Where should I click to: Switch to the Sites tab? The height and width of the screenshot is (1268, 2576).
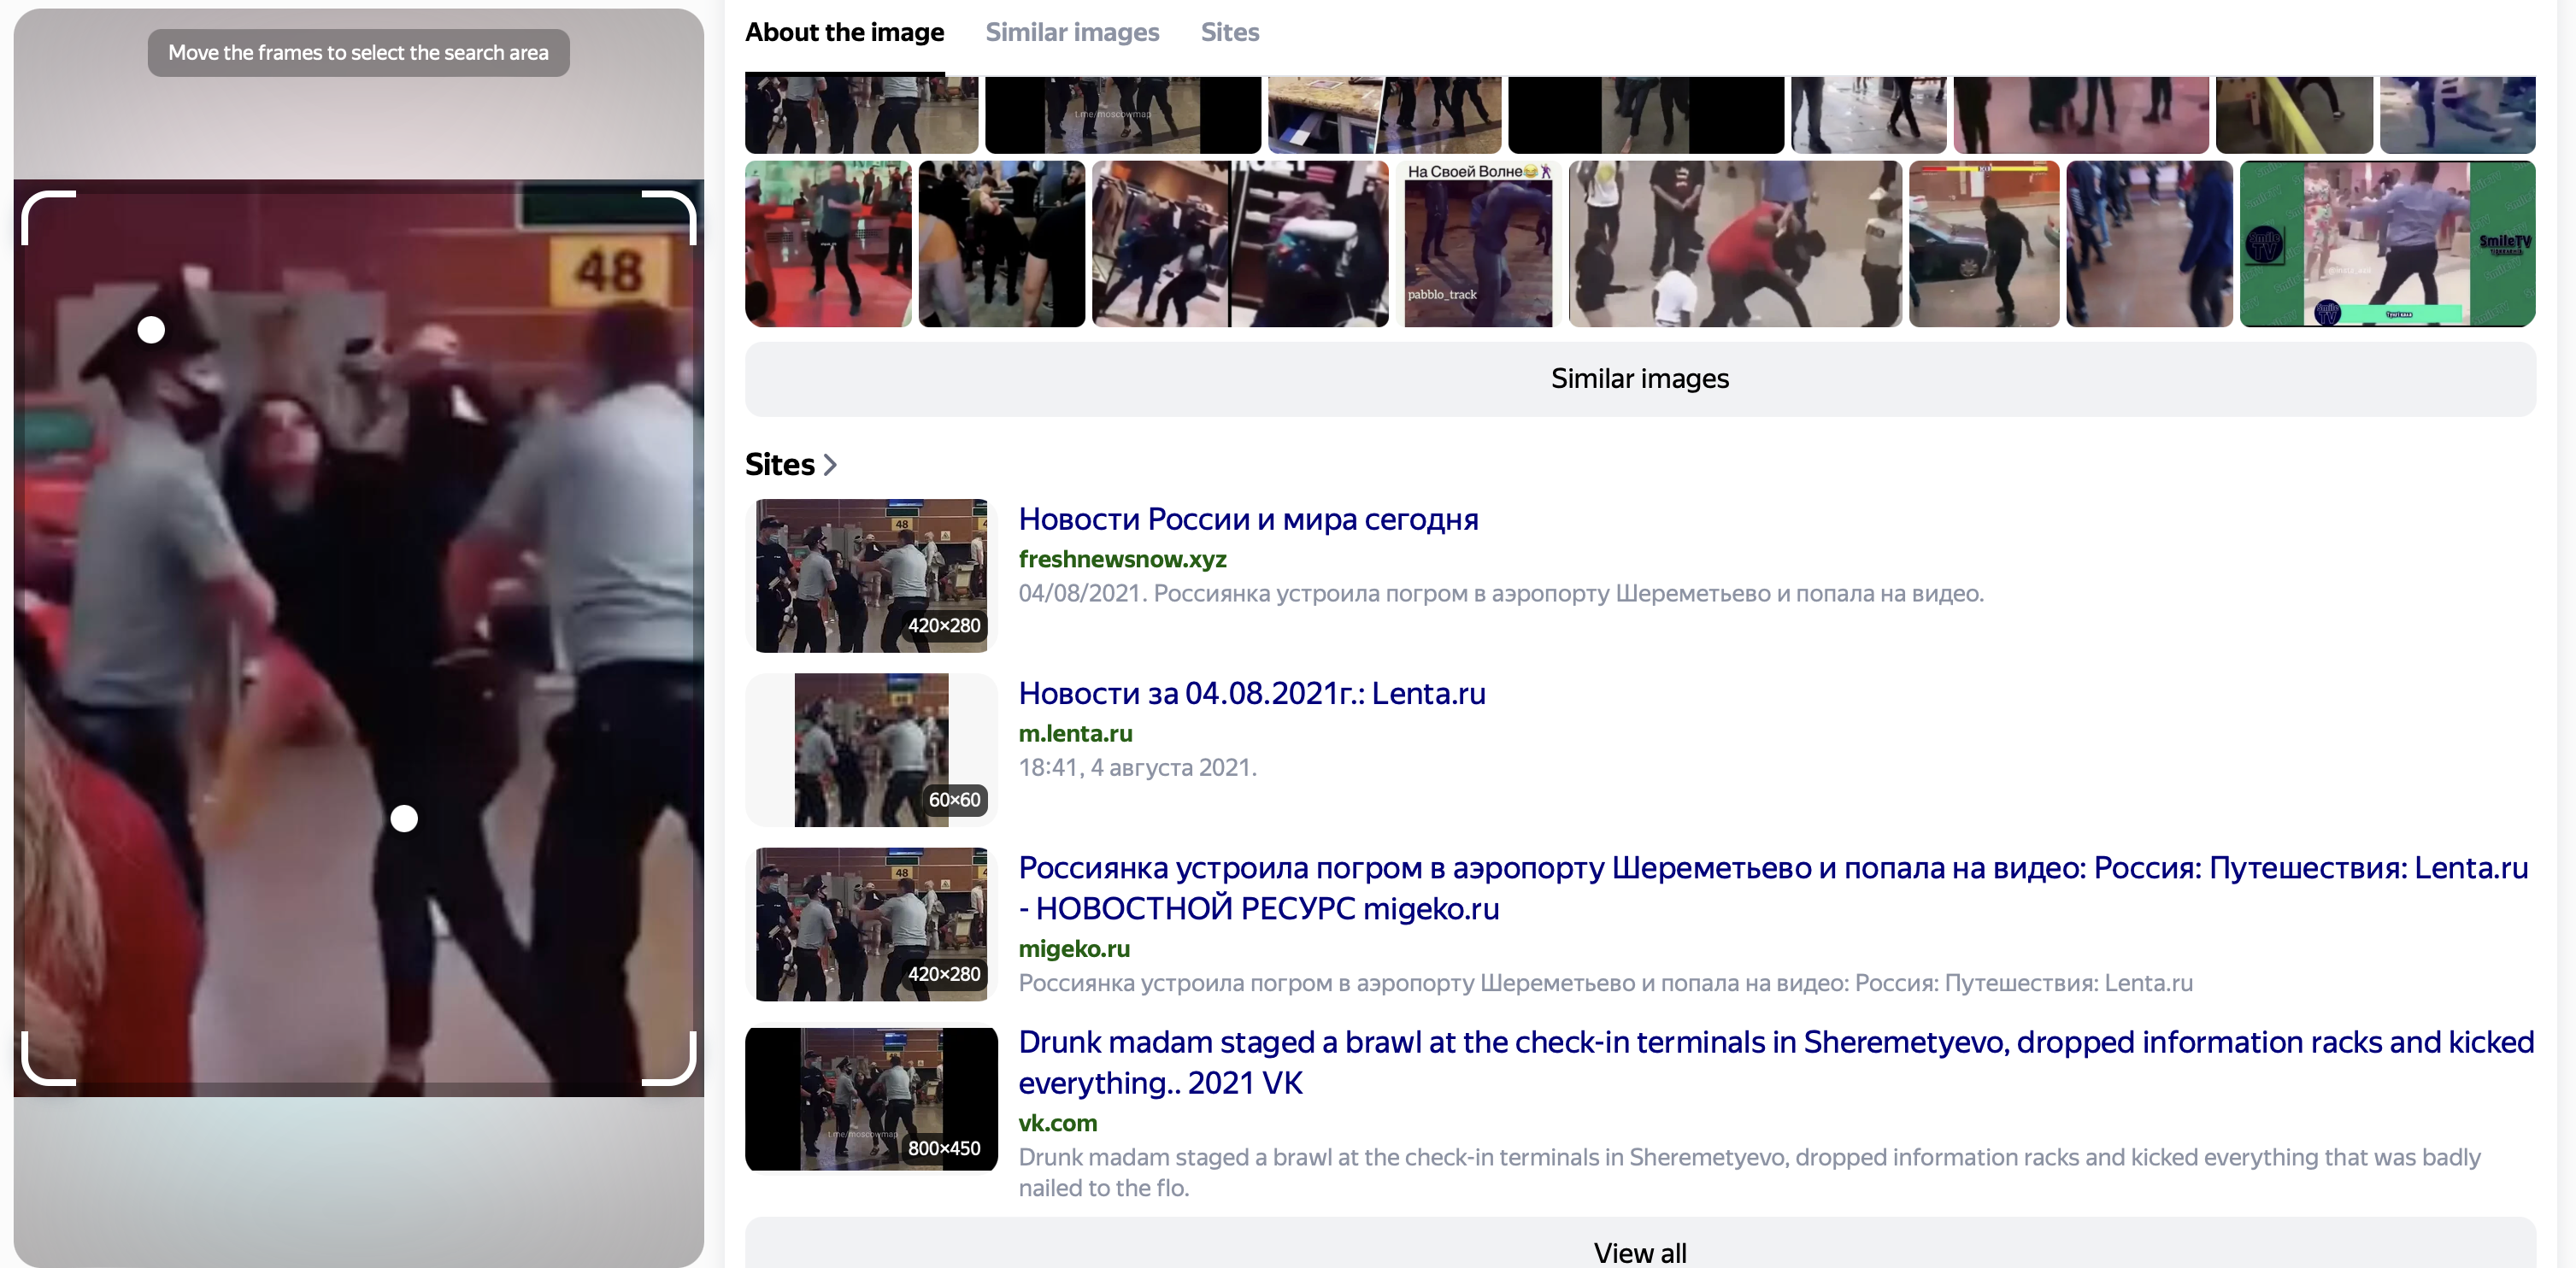[1229, 32]
